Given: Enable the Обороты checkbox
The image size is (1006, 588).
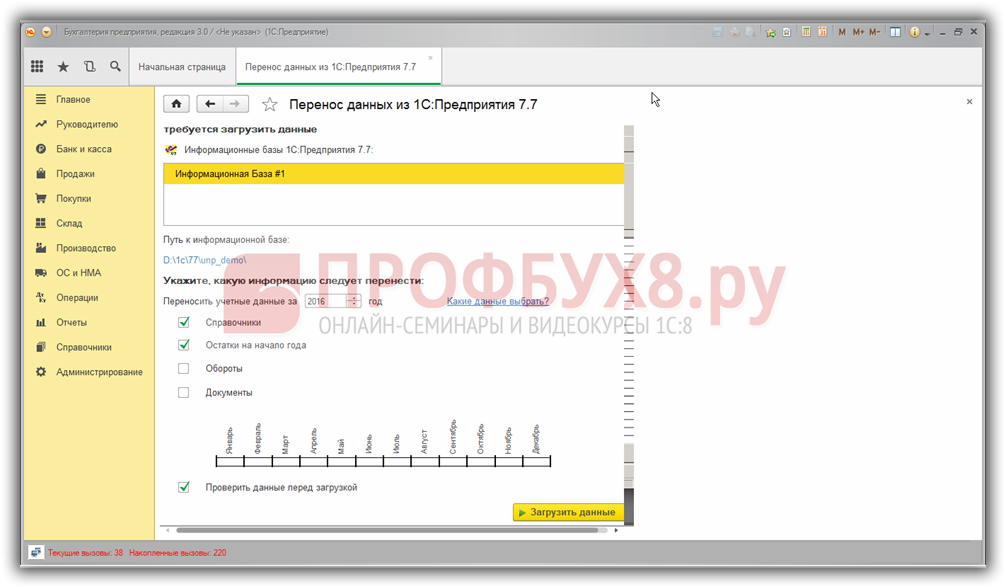Looking at the screenshot, I should coord(183,368).
